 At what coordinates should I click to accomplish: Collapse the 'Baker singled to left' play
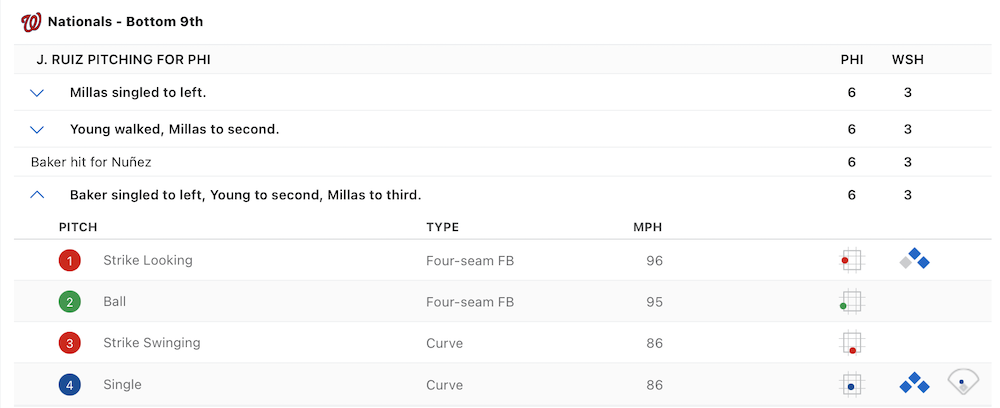click(x=38, y=195)
